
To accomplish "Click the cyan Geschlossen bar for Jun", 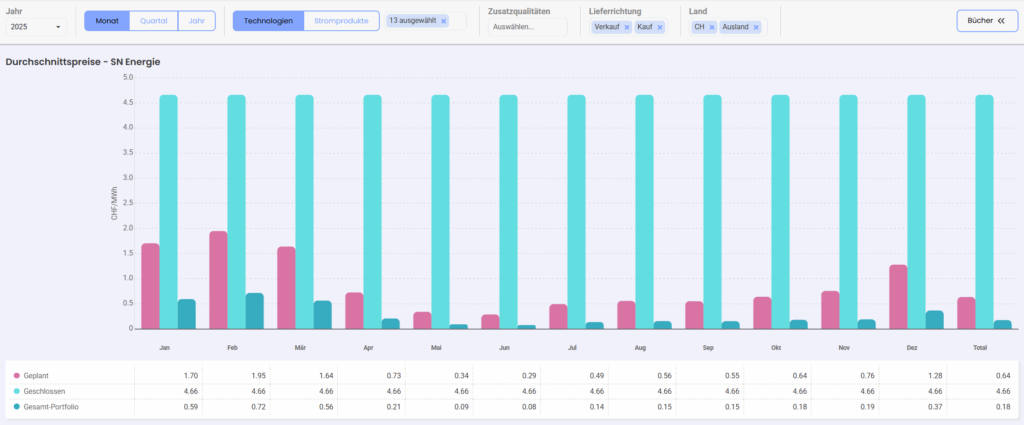I will click(508, 212).
